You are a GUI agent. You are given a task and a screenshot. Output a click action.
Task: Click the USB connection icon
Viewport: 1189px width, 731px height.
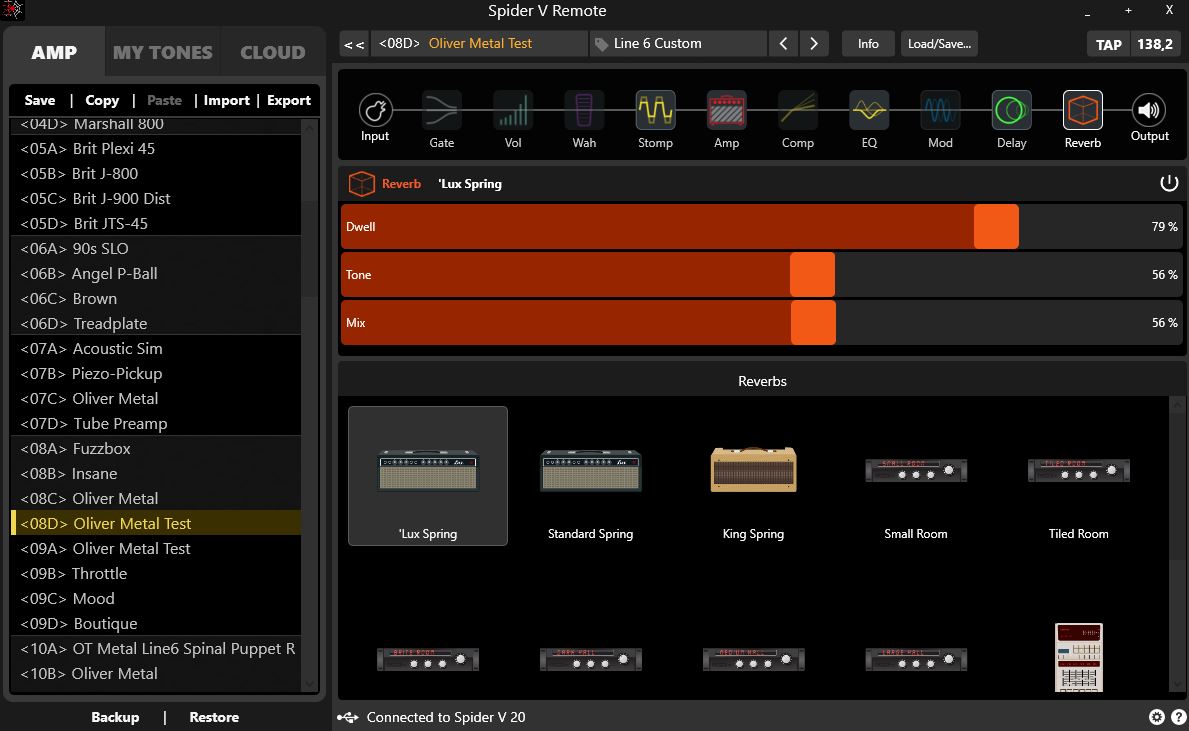tap(347, 717)
